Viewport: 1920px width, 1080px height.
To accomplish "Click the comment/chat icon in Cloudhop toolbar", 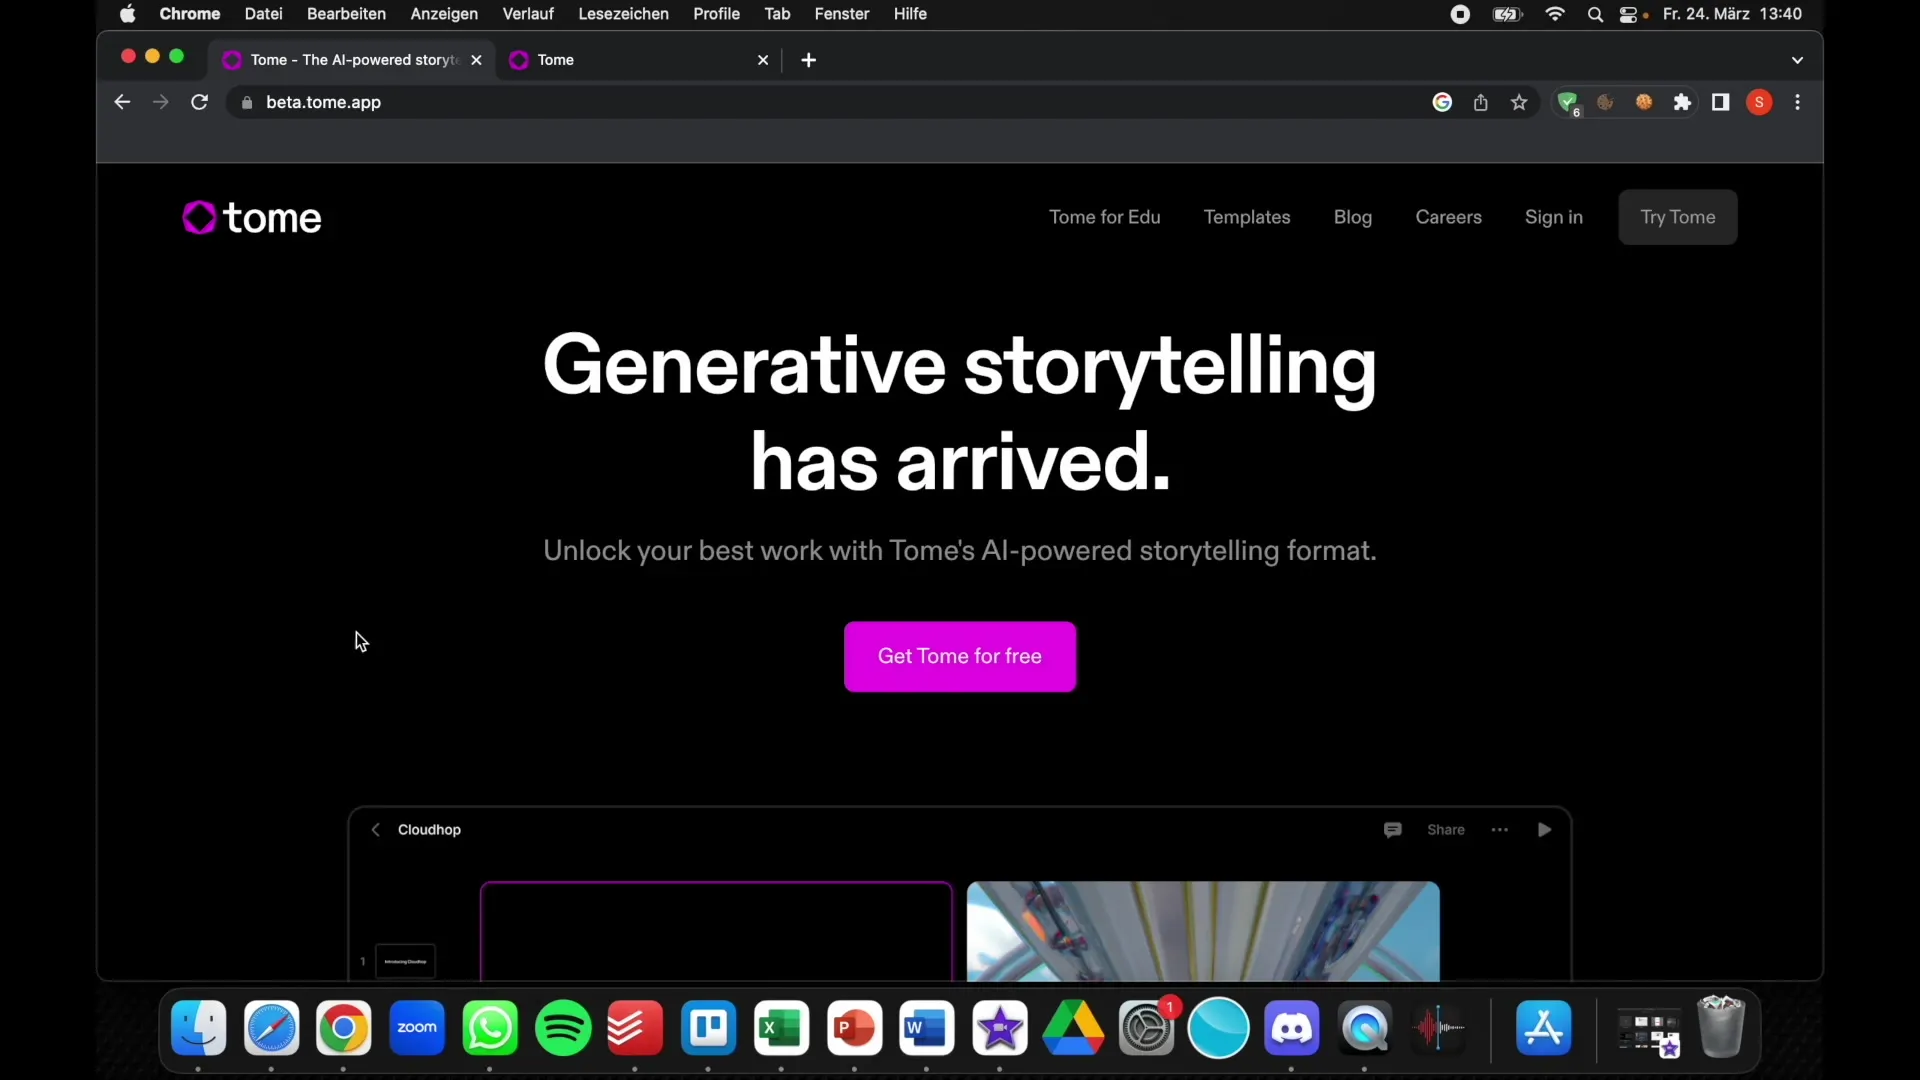I will [1393, 828].
